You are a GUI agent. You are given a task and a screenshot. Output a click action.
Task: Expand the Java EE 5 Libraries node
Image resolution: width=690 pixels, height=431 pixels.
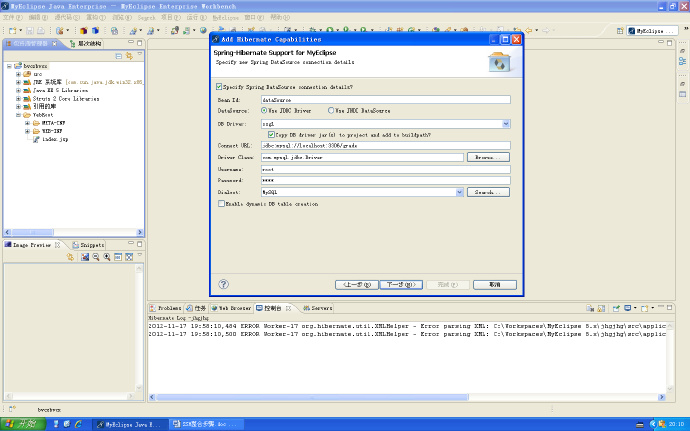(x=18, y=90)
